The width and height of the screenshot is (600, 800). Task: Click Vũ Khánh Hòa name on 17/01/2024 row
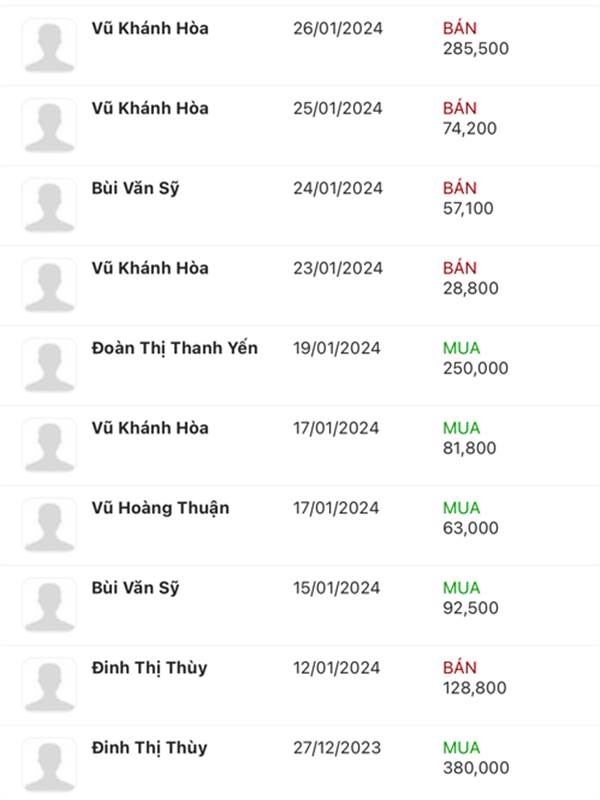pos(150,428)
